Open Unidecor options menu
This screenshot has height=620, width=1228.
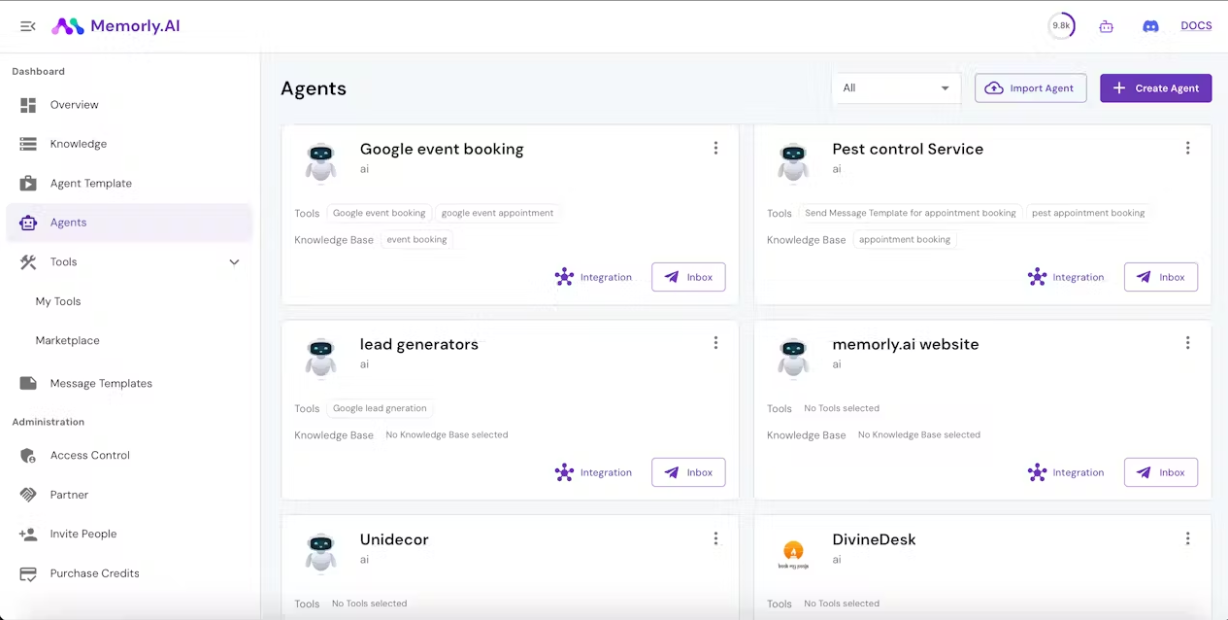pyautogui.click(x=715, y=538)
